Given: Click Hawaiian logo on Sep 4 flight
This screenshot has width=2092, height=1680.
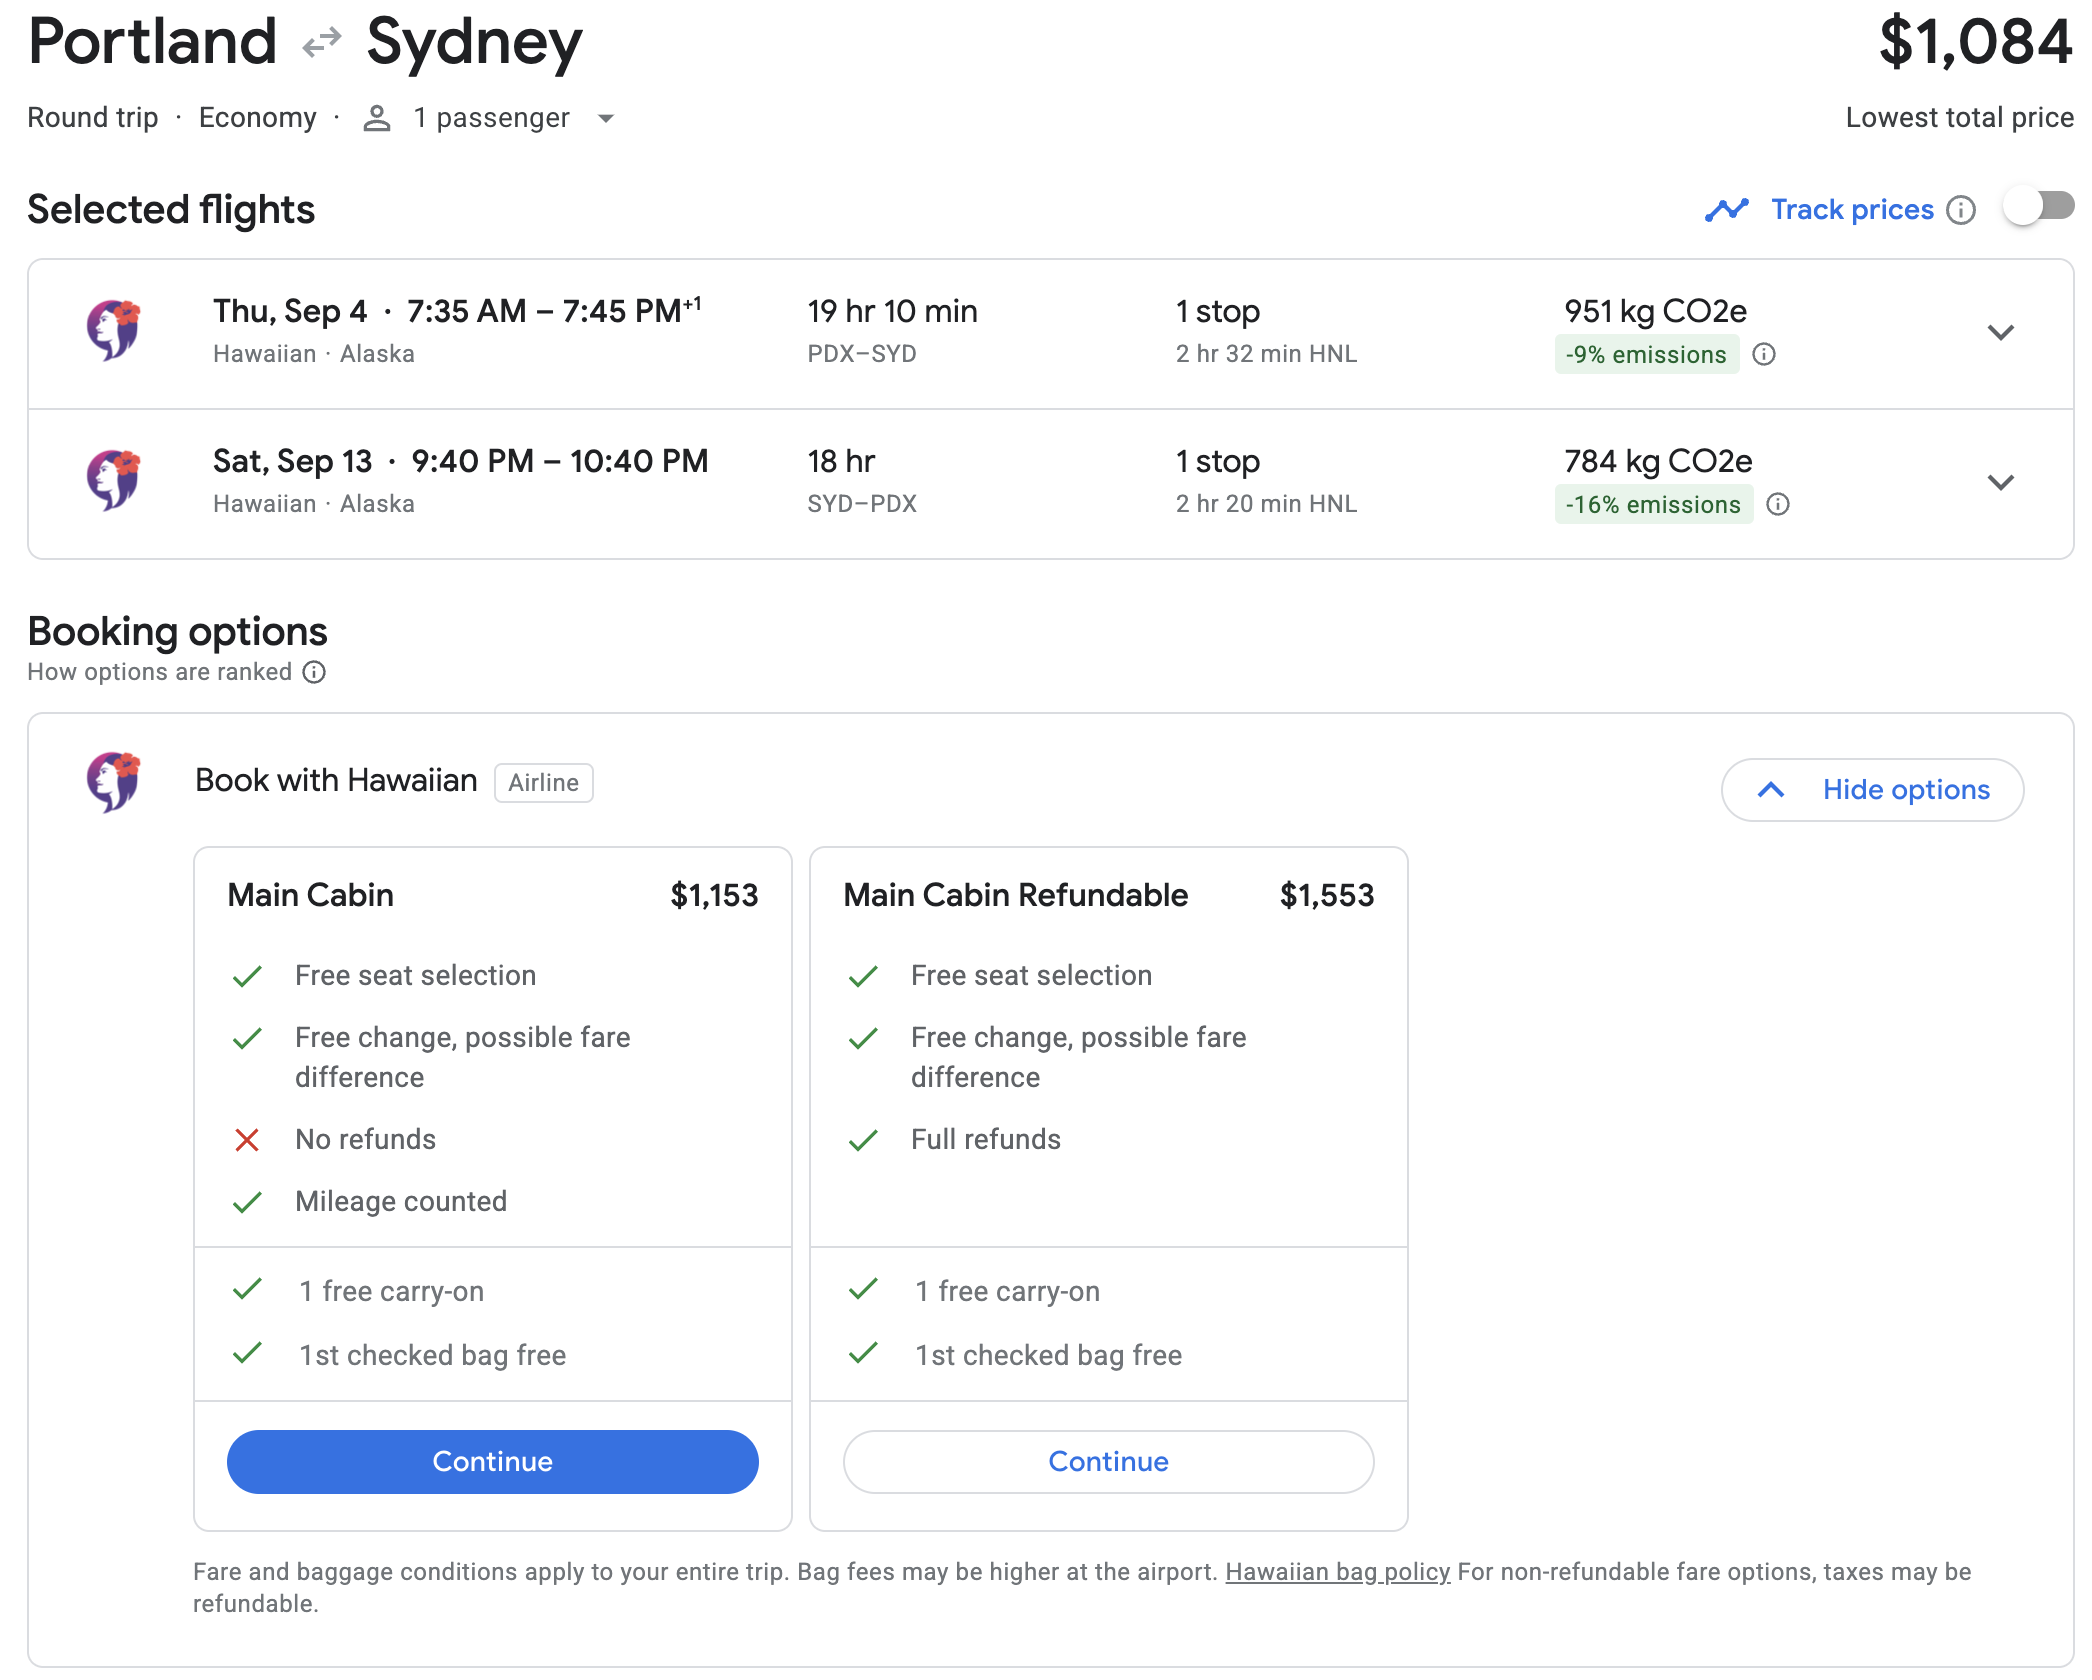Looking at the screenshot, I should 113,329.
